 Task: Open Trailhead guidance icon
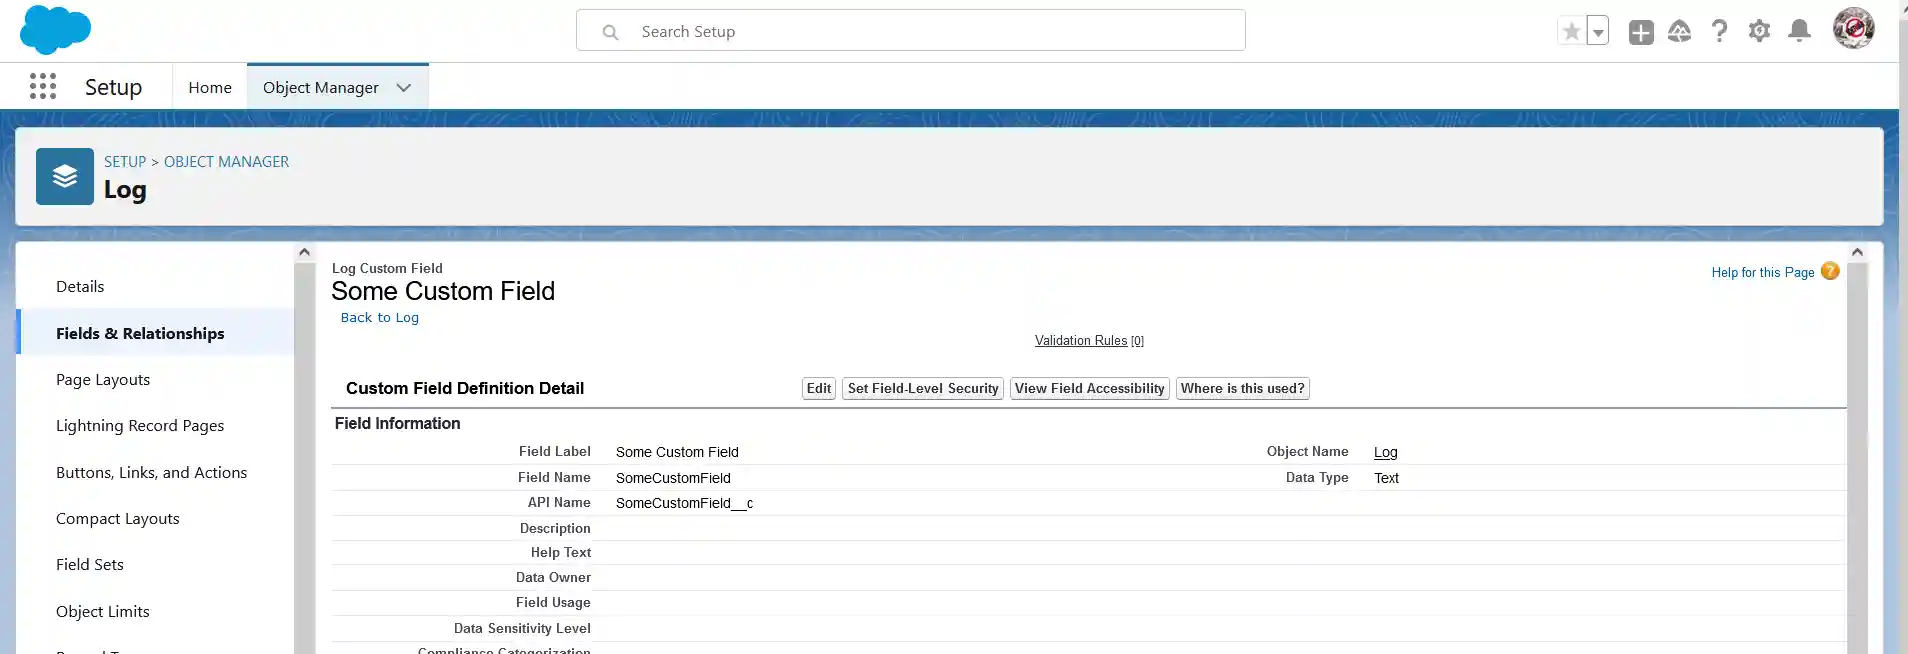click(1680, 32)
